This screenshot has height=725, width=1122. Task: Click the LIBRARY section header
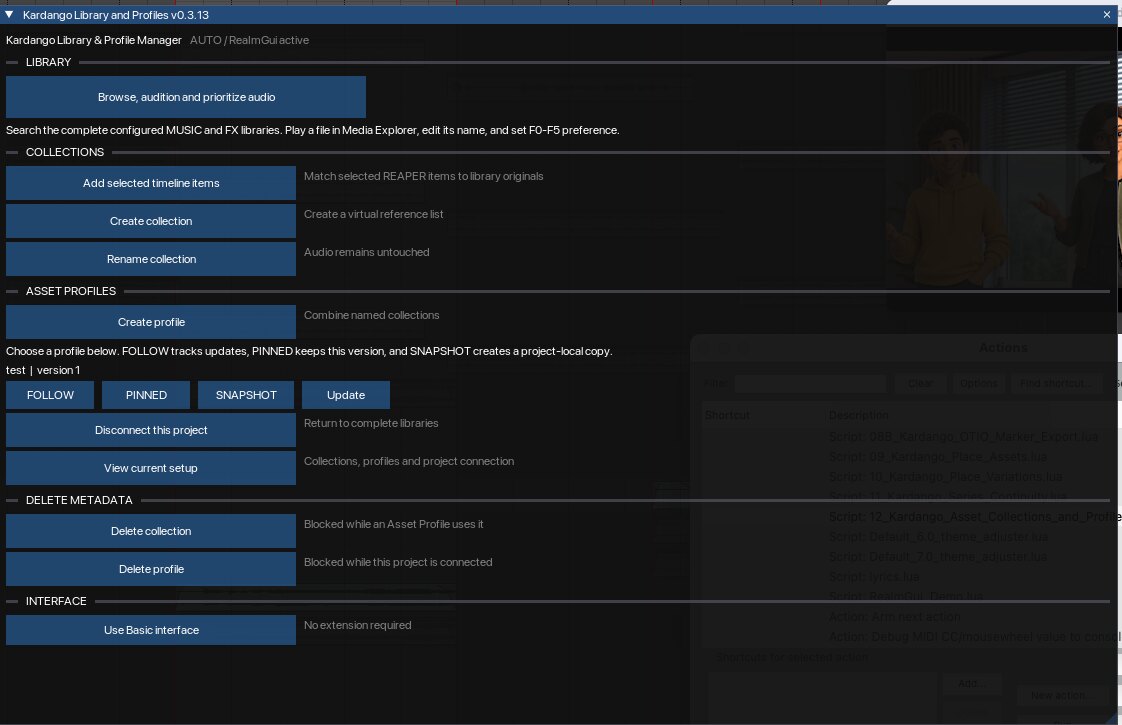[x=48, y=62]
